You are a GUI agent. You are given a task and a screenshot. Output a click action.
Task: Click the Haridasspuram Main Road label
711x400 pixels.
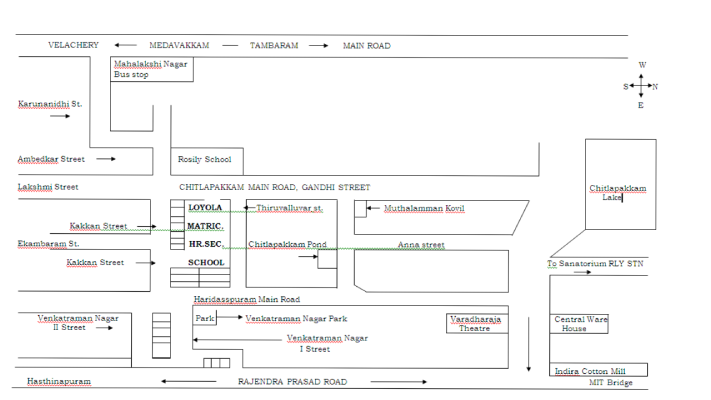tap(247, 299)
